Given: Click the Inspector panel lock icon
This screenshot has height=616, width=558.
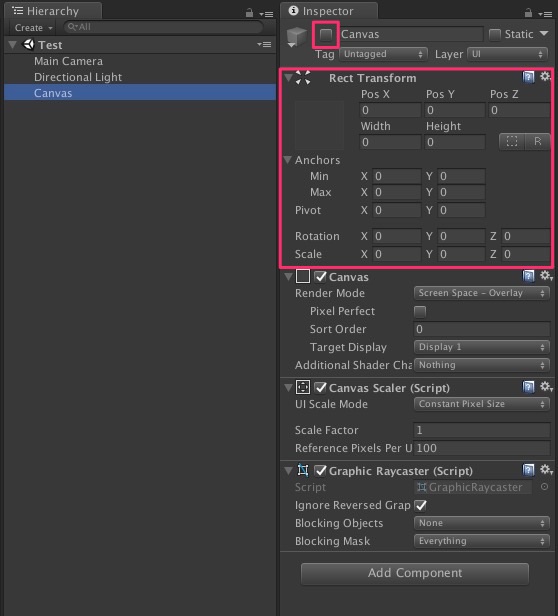Looking at the screenshot, I should click(528, 13).
